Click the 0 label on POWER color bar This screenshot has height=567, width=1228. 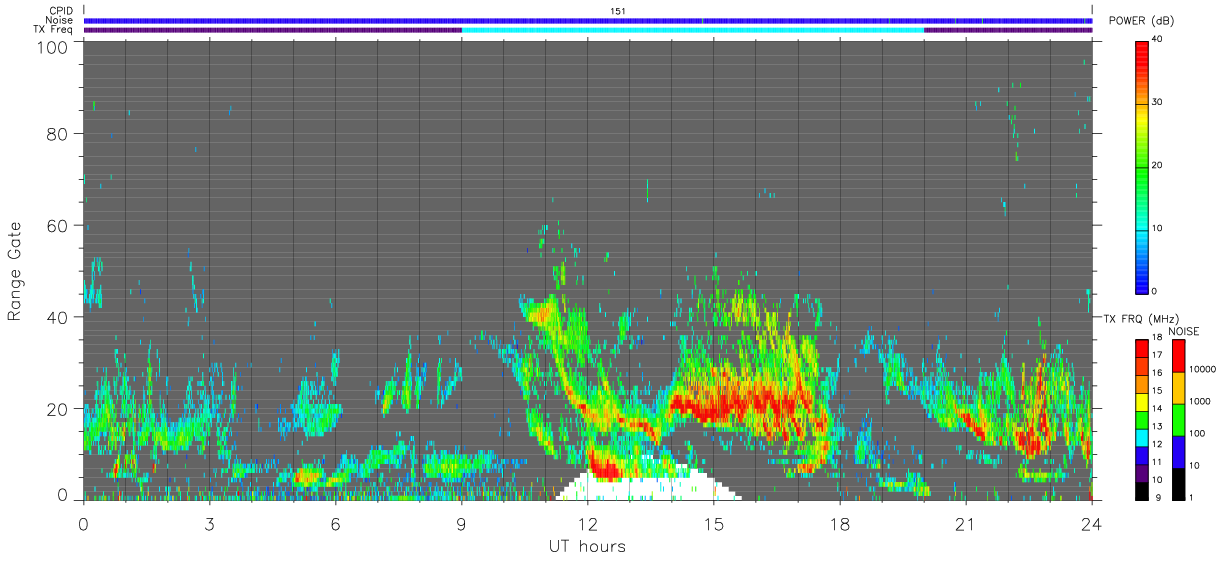point(1154,291)
